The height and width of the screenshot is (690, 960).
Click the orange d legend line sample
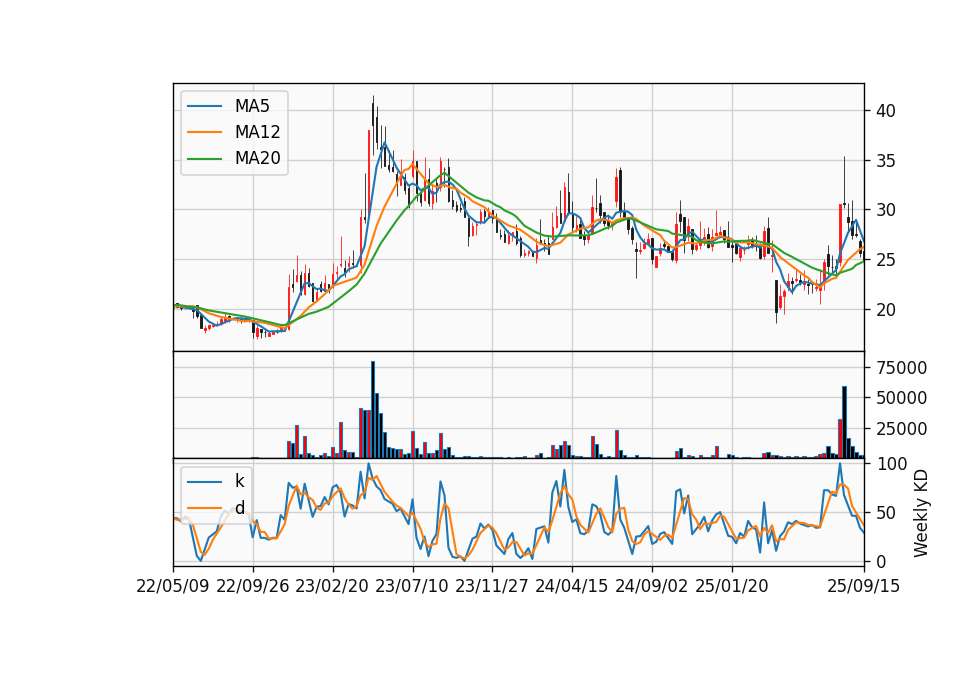(204, 507)
